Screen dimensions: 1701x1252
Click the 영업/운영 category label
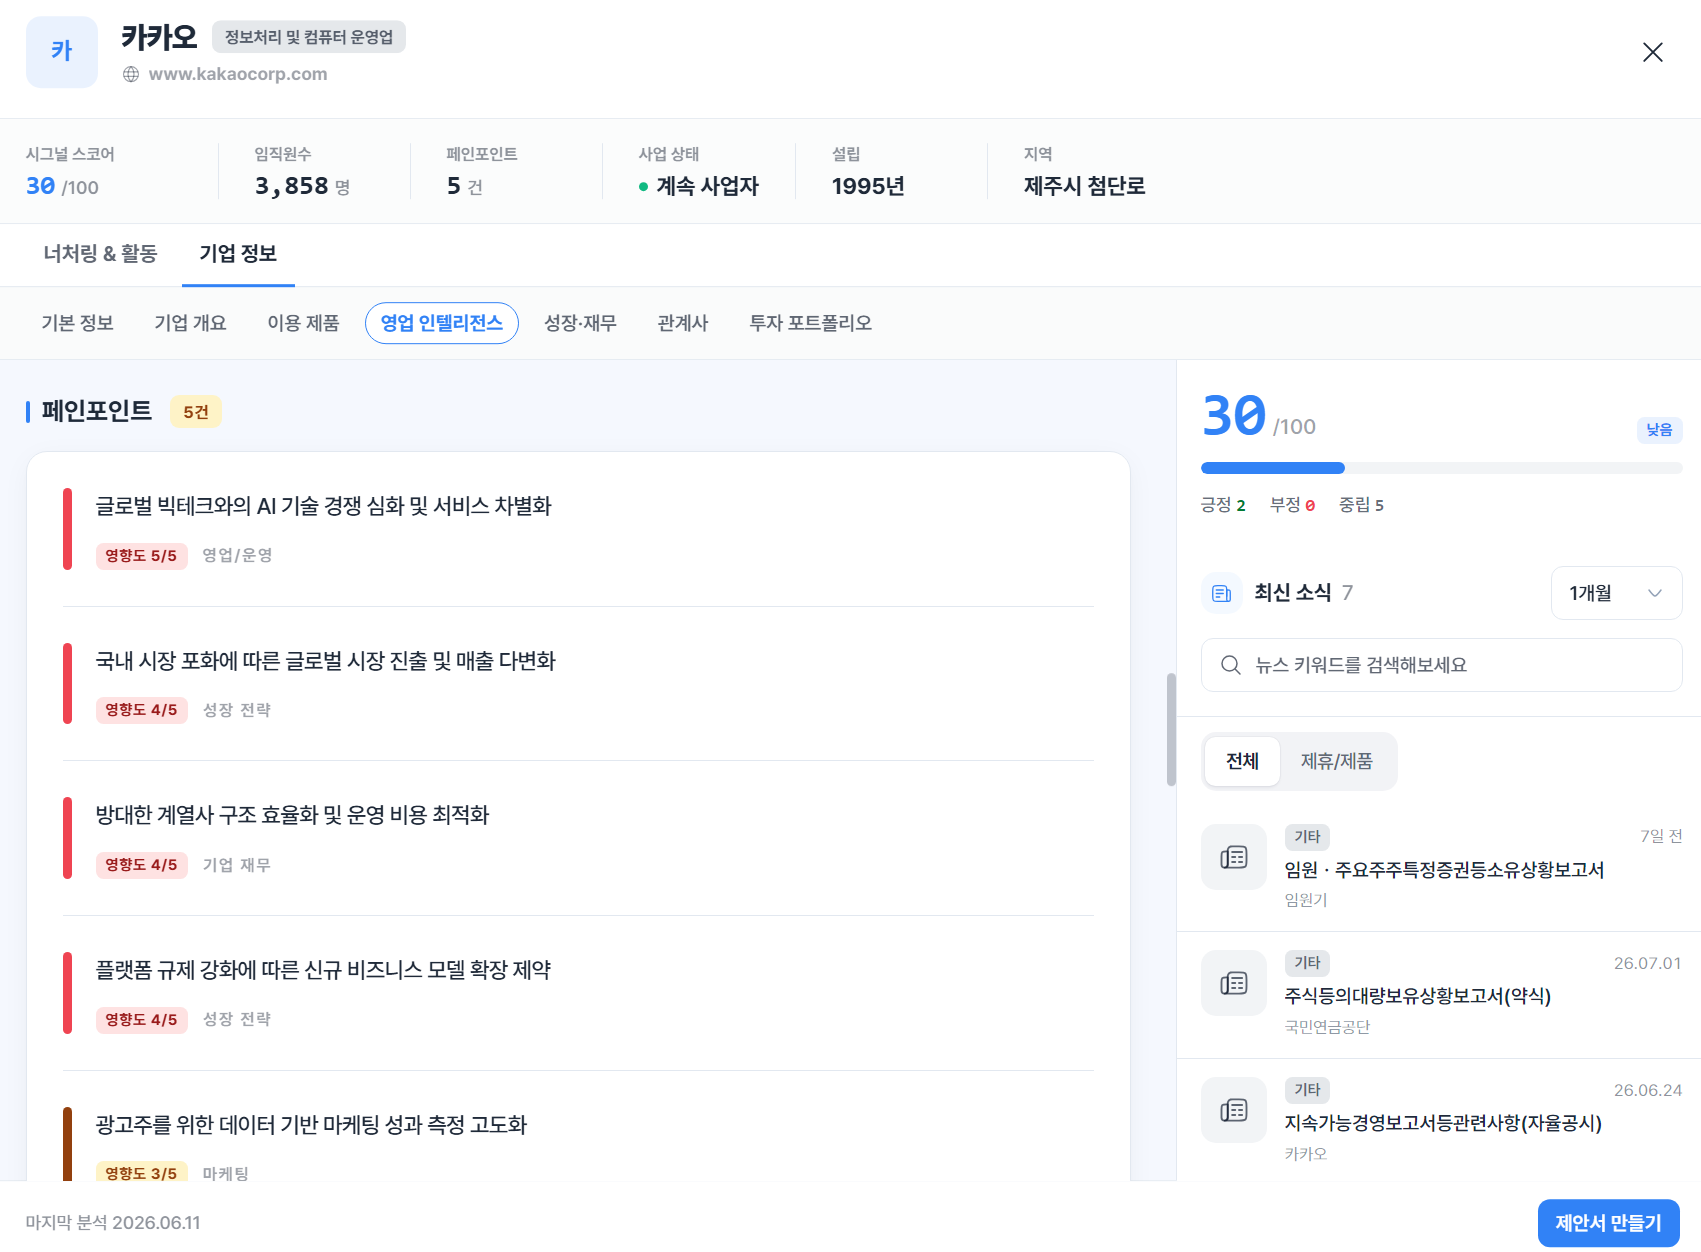(238, 555)
